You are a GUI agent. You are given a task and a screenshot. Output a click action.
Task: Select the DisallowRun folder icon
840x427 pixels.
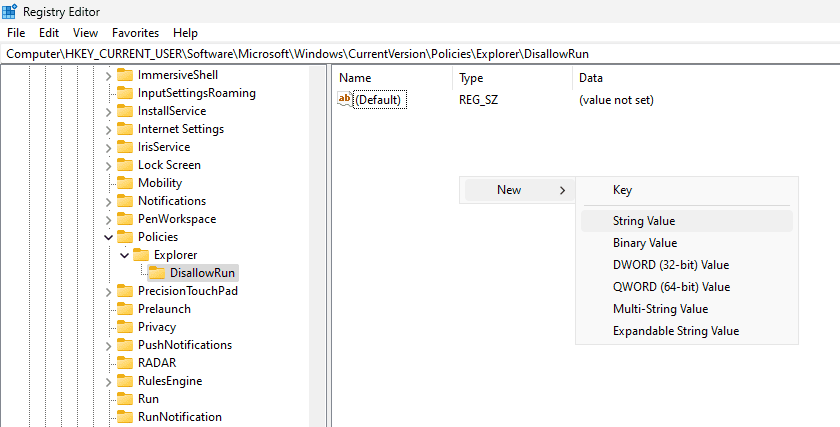point(156,273)
